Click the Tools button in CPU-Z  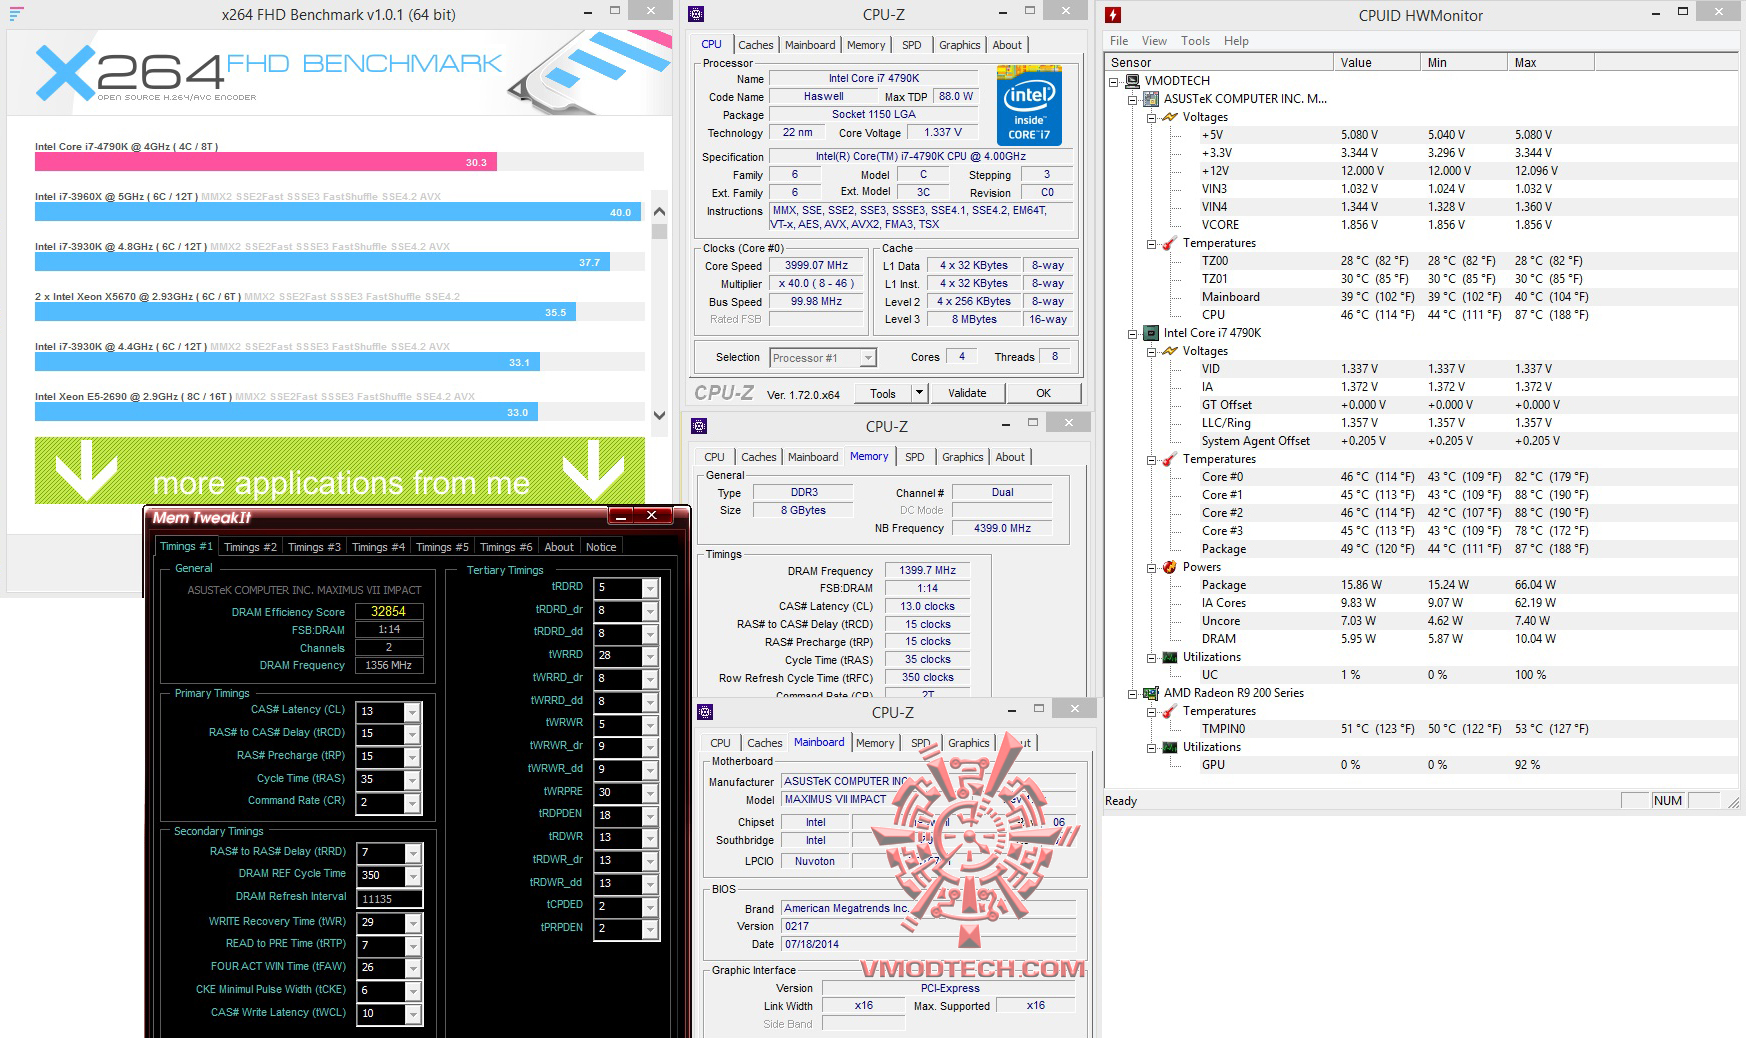tap(883, 393)
